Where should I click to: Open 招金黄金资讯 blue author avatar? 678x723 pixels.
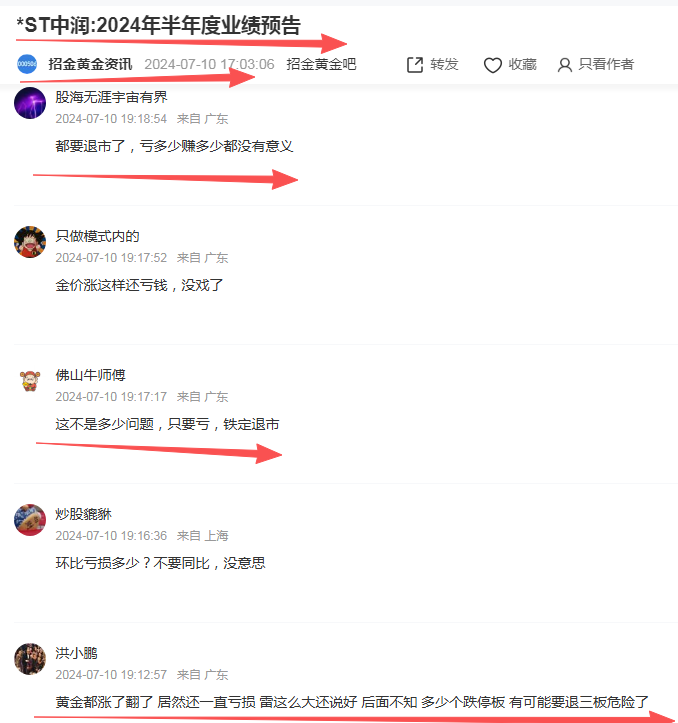27,64
